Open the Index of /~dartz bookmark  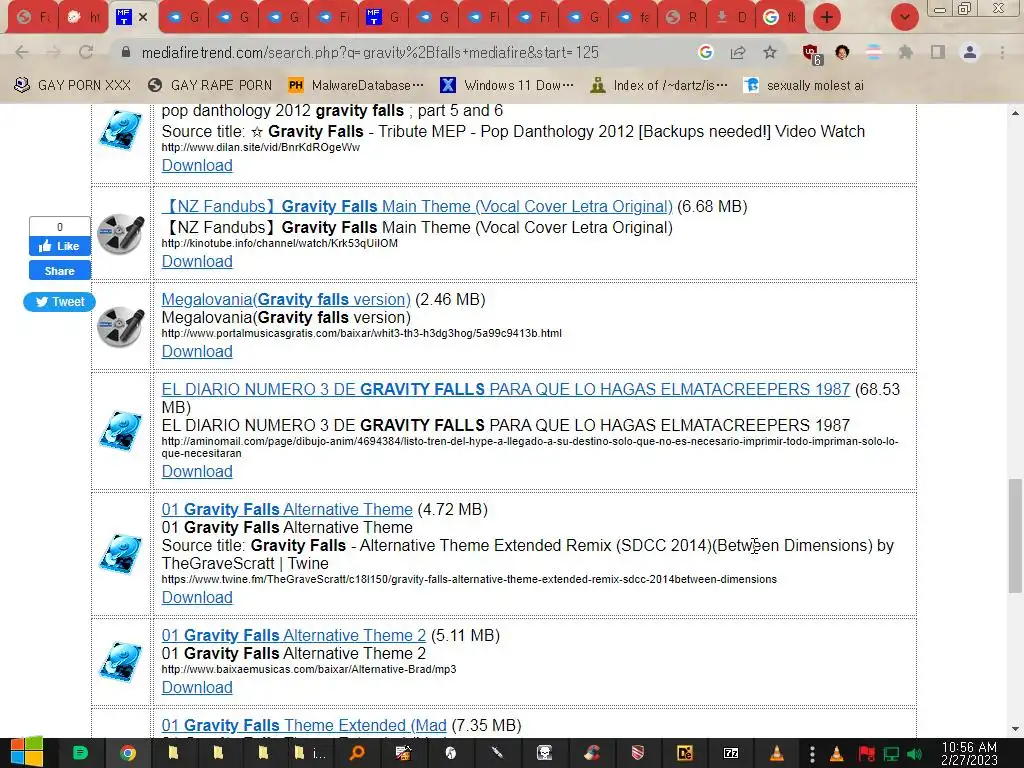click(659, 85)
